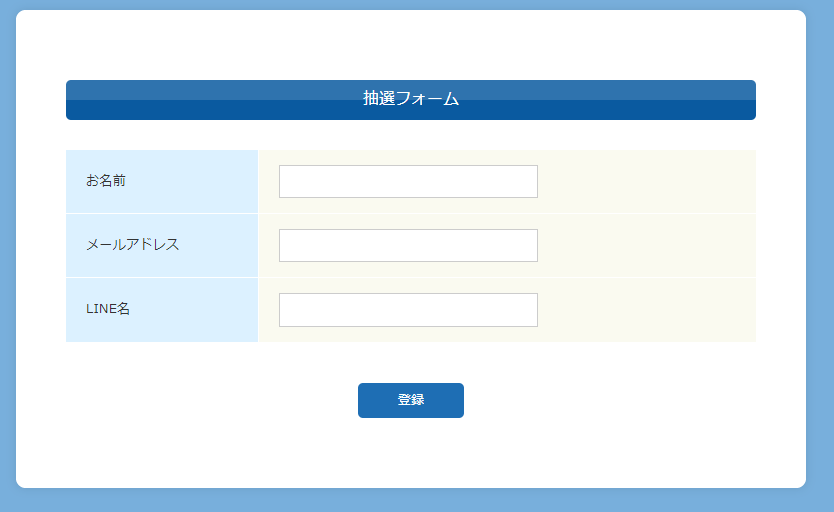834x512 pixels.
Task: Place cursor in the LINE name box
Action: pyautogui.click(x=408, y=310)
